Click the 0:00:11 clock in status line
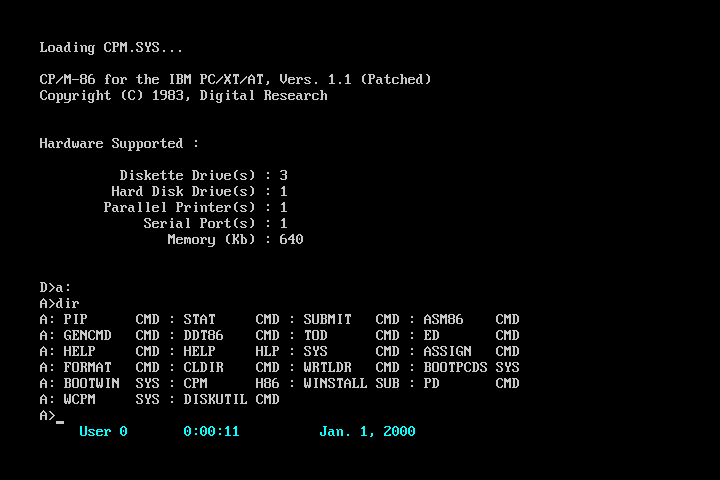Image resolution: width=720 pixels, height=480 pixels. [211, 432]
